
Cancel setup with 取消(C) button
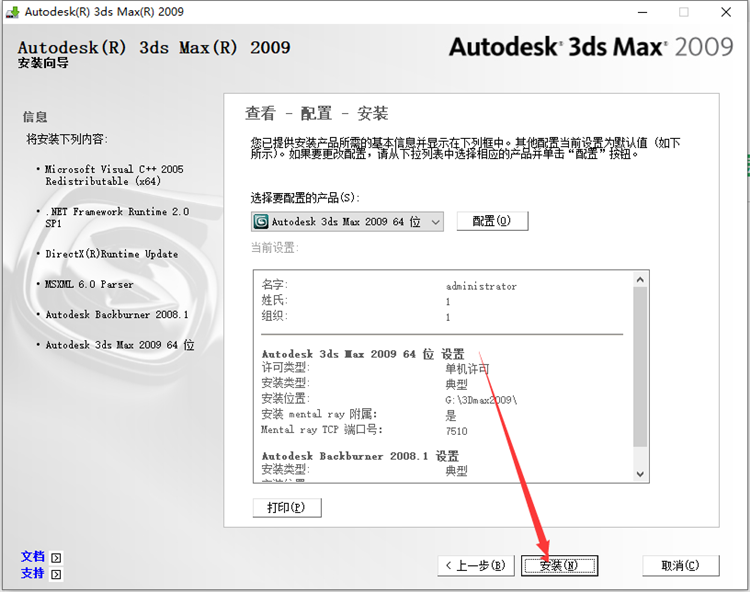pos(681,566)
